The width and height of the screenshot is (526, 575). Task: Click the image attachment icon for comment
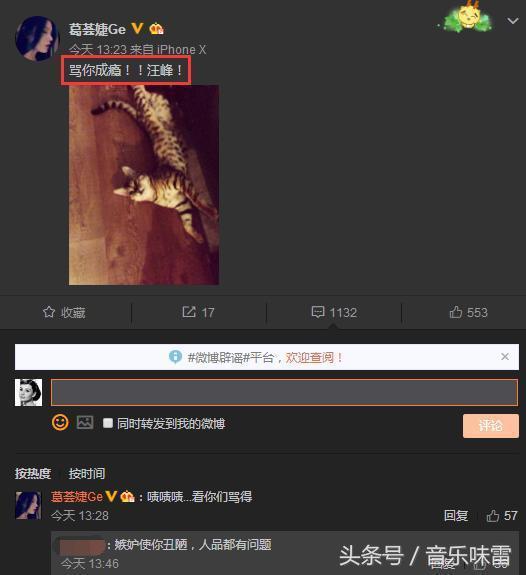click(85, 422)
